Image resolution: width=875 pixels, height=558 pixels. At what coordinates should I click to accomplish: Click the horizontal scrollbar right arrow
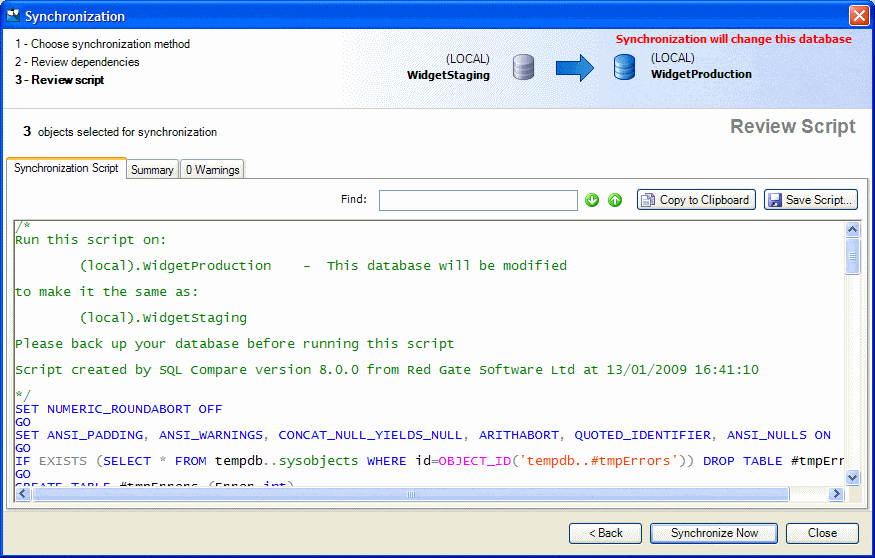pos(836,494)
